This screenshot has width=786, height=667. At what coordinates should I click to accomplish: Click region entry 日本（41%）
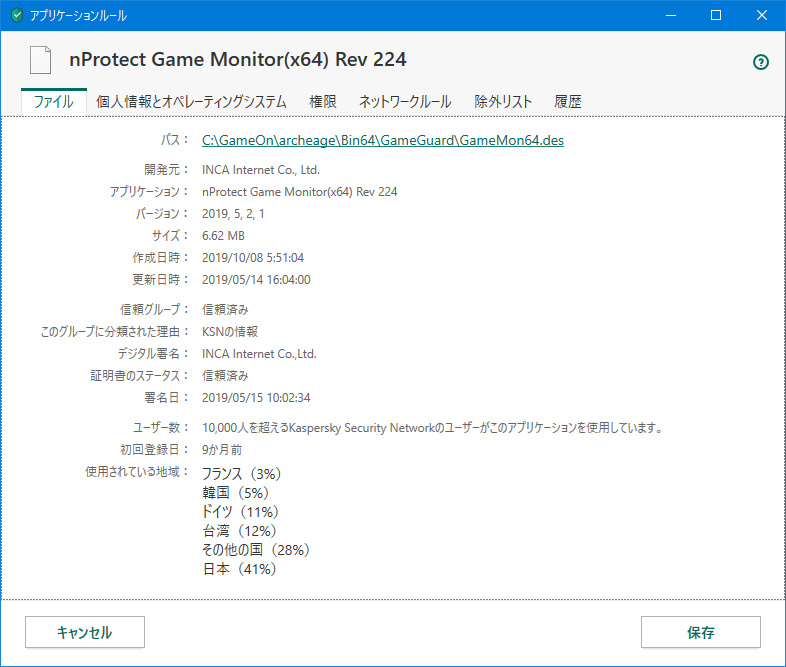tap(240, 569)
